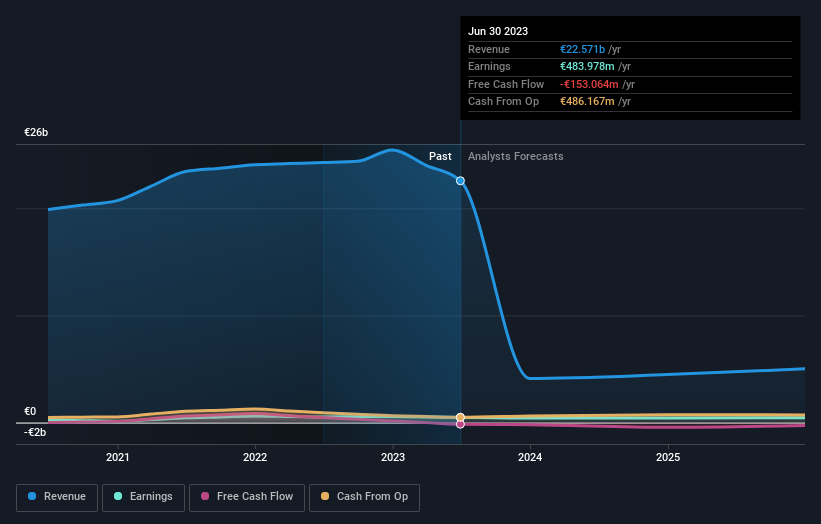821x524 pixels.
Task: Click the €483.978m earnings value
Action: coord(587,66)
